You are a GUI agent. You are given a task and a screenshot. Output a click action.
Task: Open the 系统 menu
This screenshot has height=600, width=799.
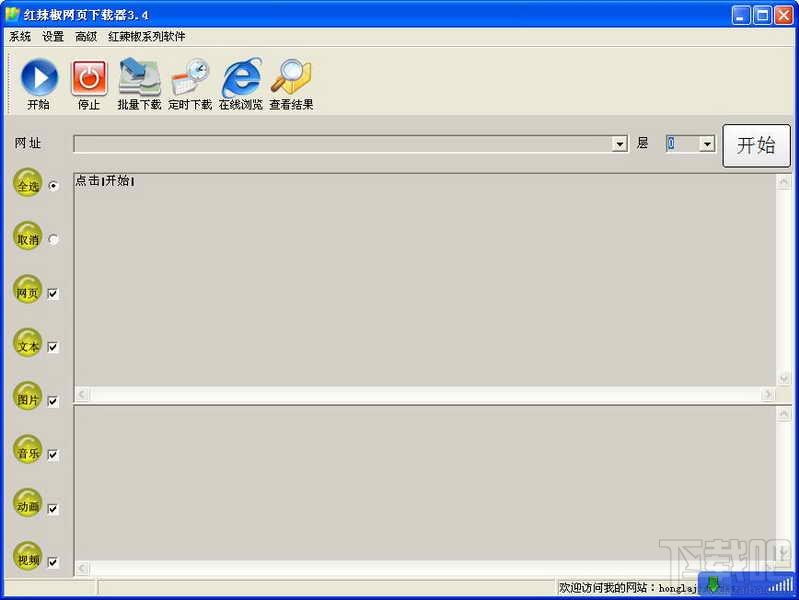click(20, 37)
